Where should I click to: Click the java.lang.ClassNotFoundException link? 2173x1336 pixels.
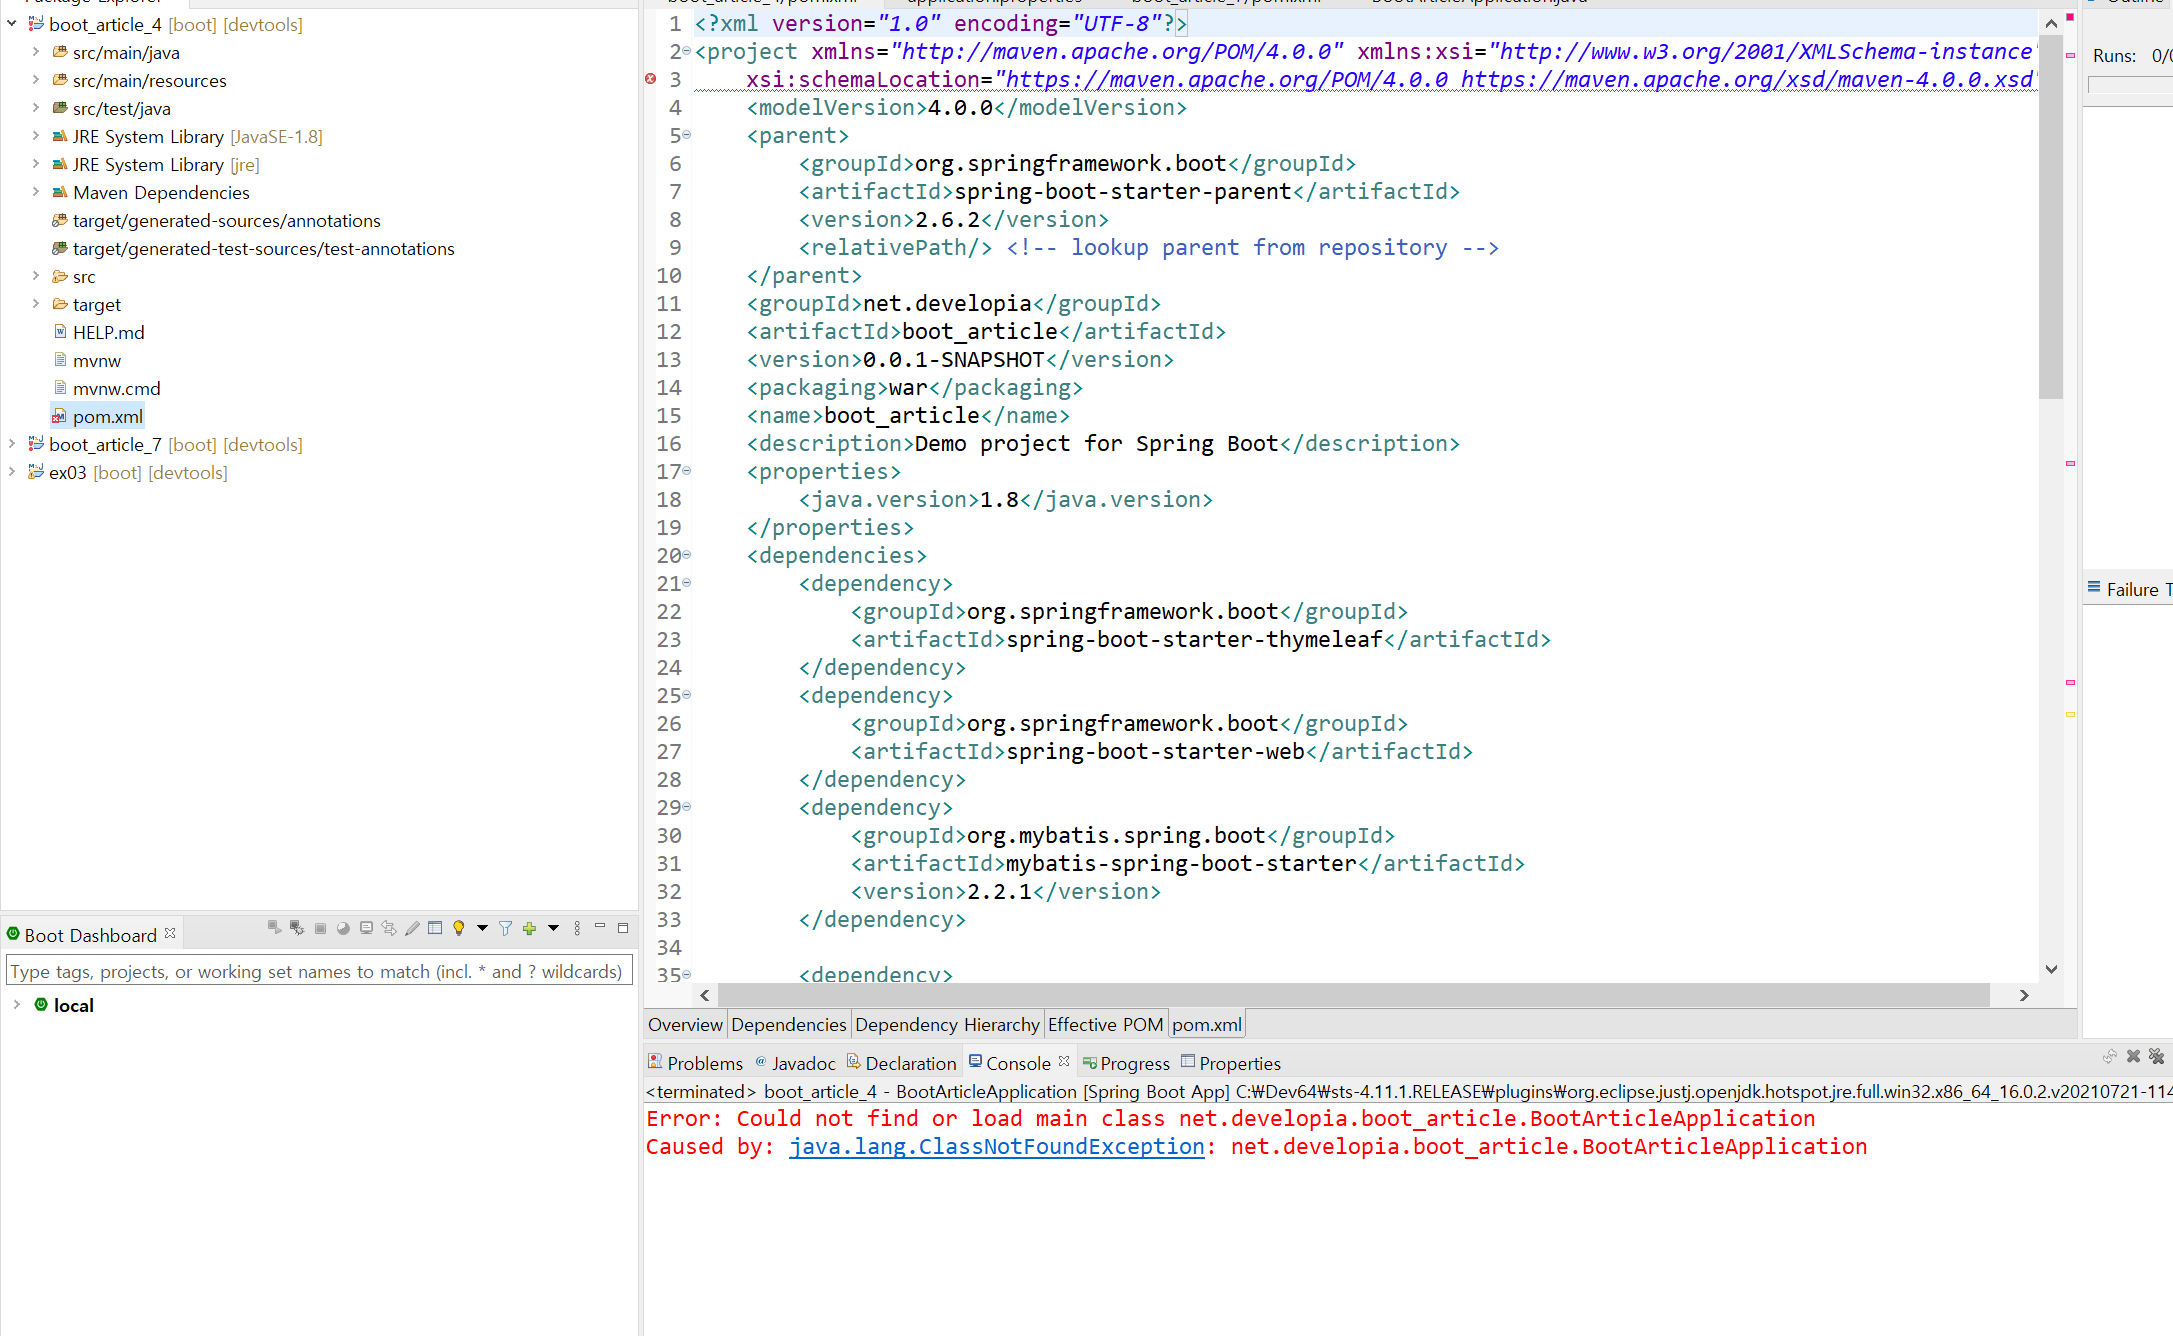pyautogui.click(x=996, y=1146)
